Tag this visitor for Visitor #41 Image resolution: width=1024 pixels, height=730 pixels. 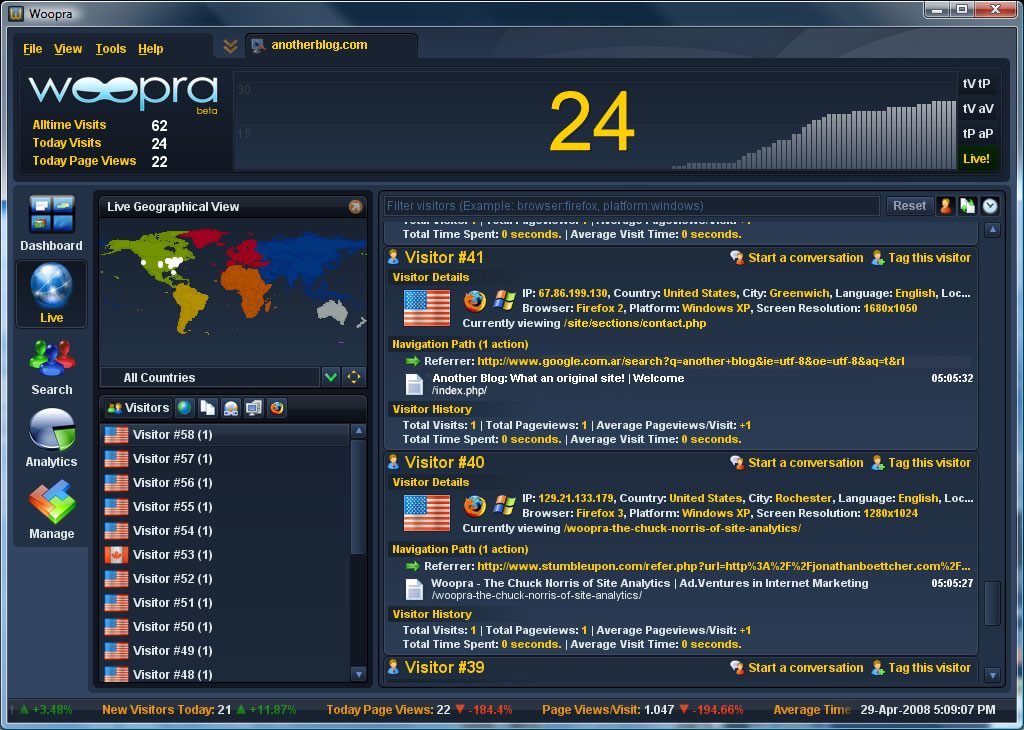pos(921,258)
